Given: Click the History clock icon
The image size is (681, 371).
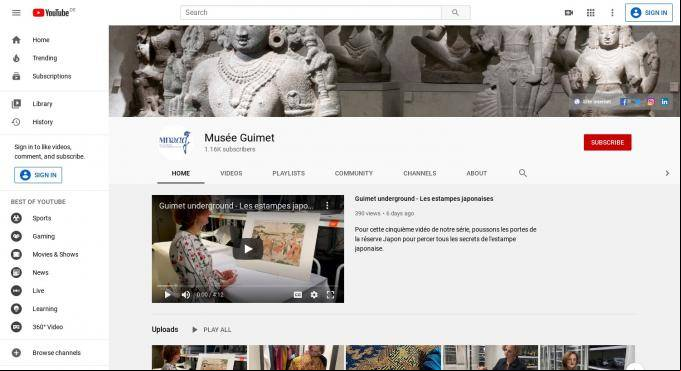Looking at the screenshot, I should click(17, 122).
